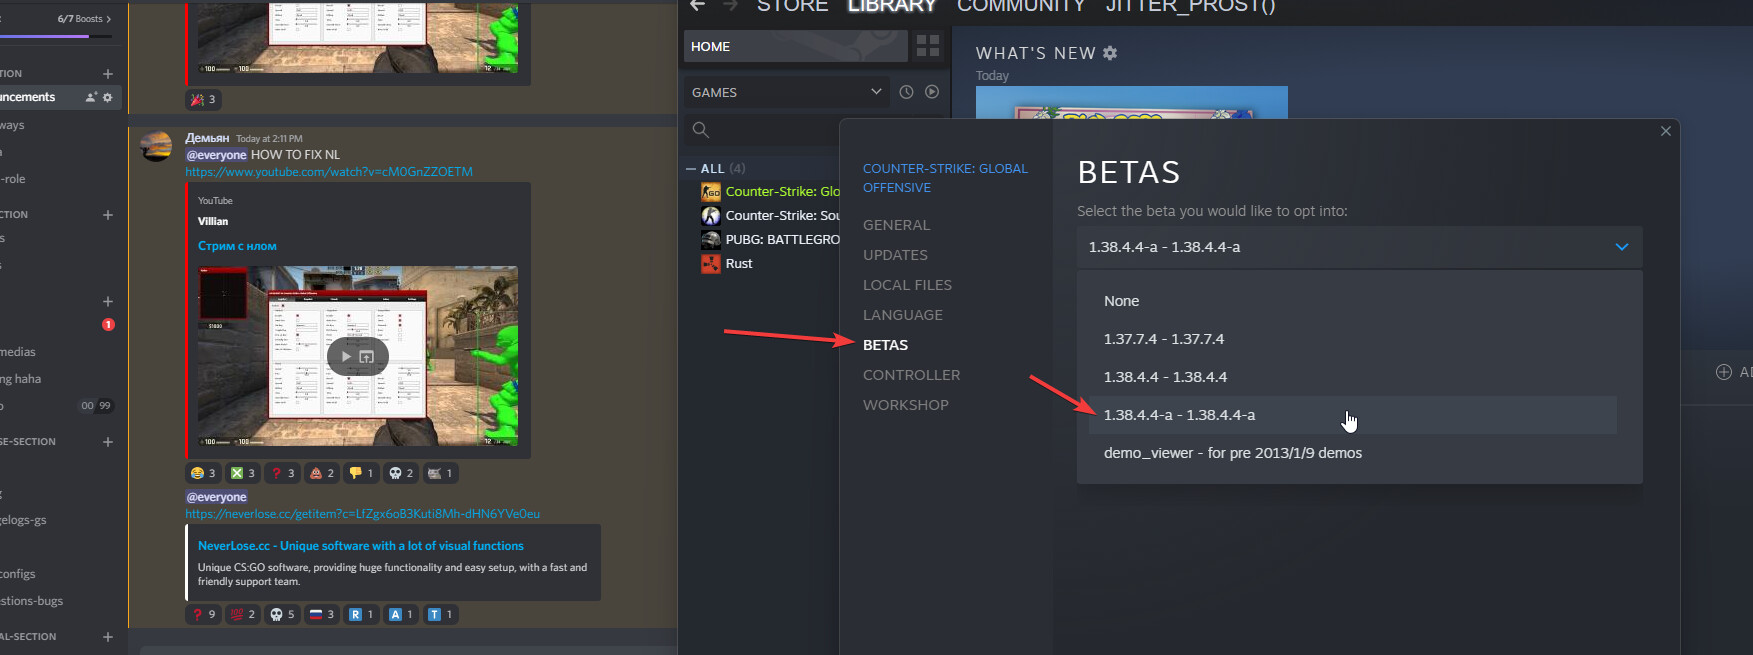Click the Rust game icon
The width and height of the screenshot is (1753, 655).
click(711, 264)
